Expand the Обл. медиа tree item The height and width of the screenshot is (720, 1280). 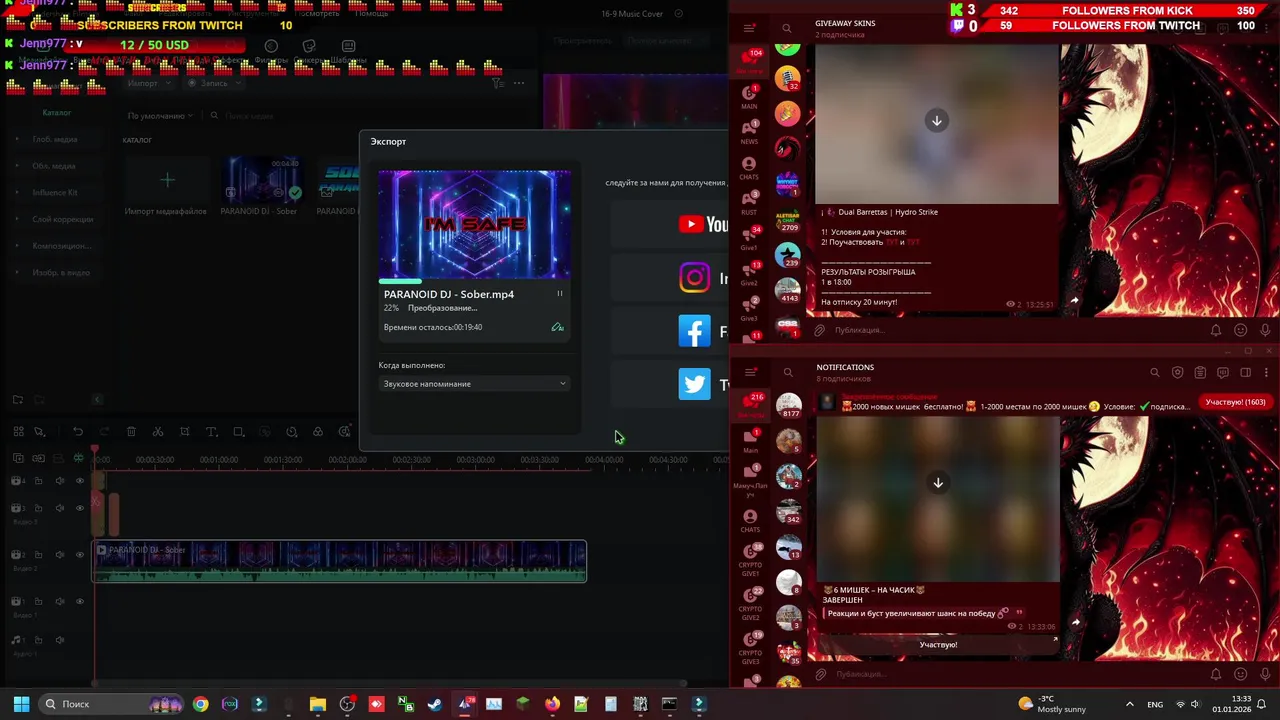[x=17, y=166]
